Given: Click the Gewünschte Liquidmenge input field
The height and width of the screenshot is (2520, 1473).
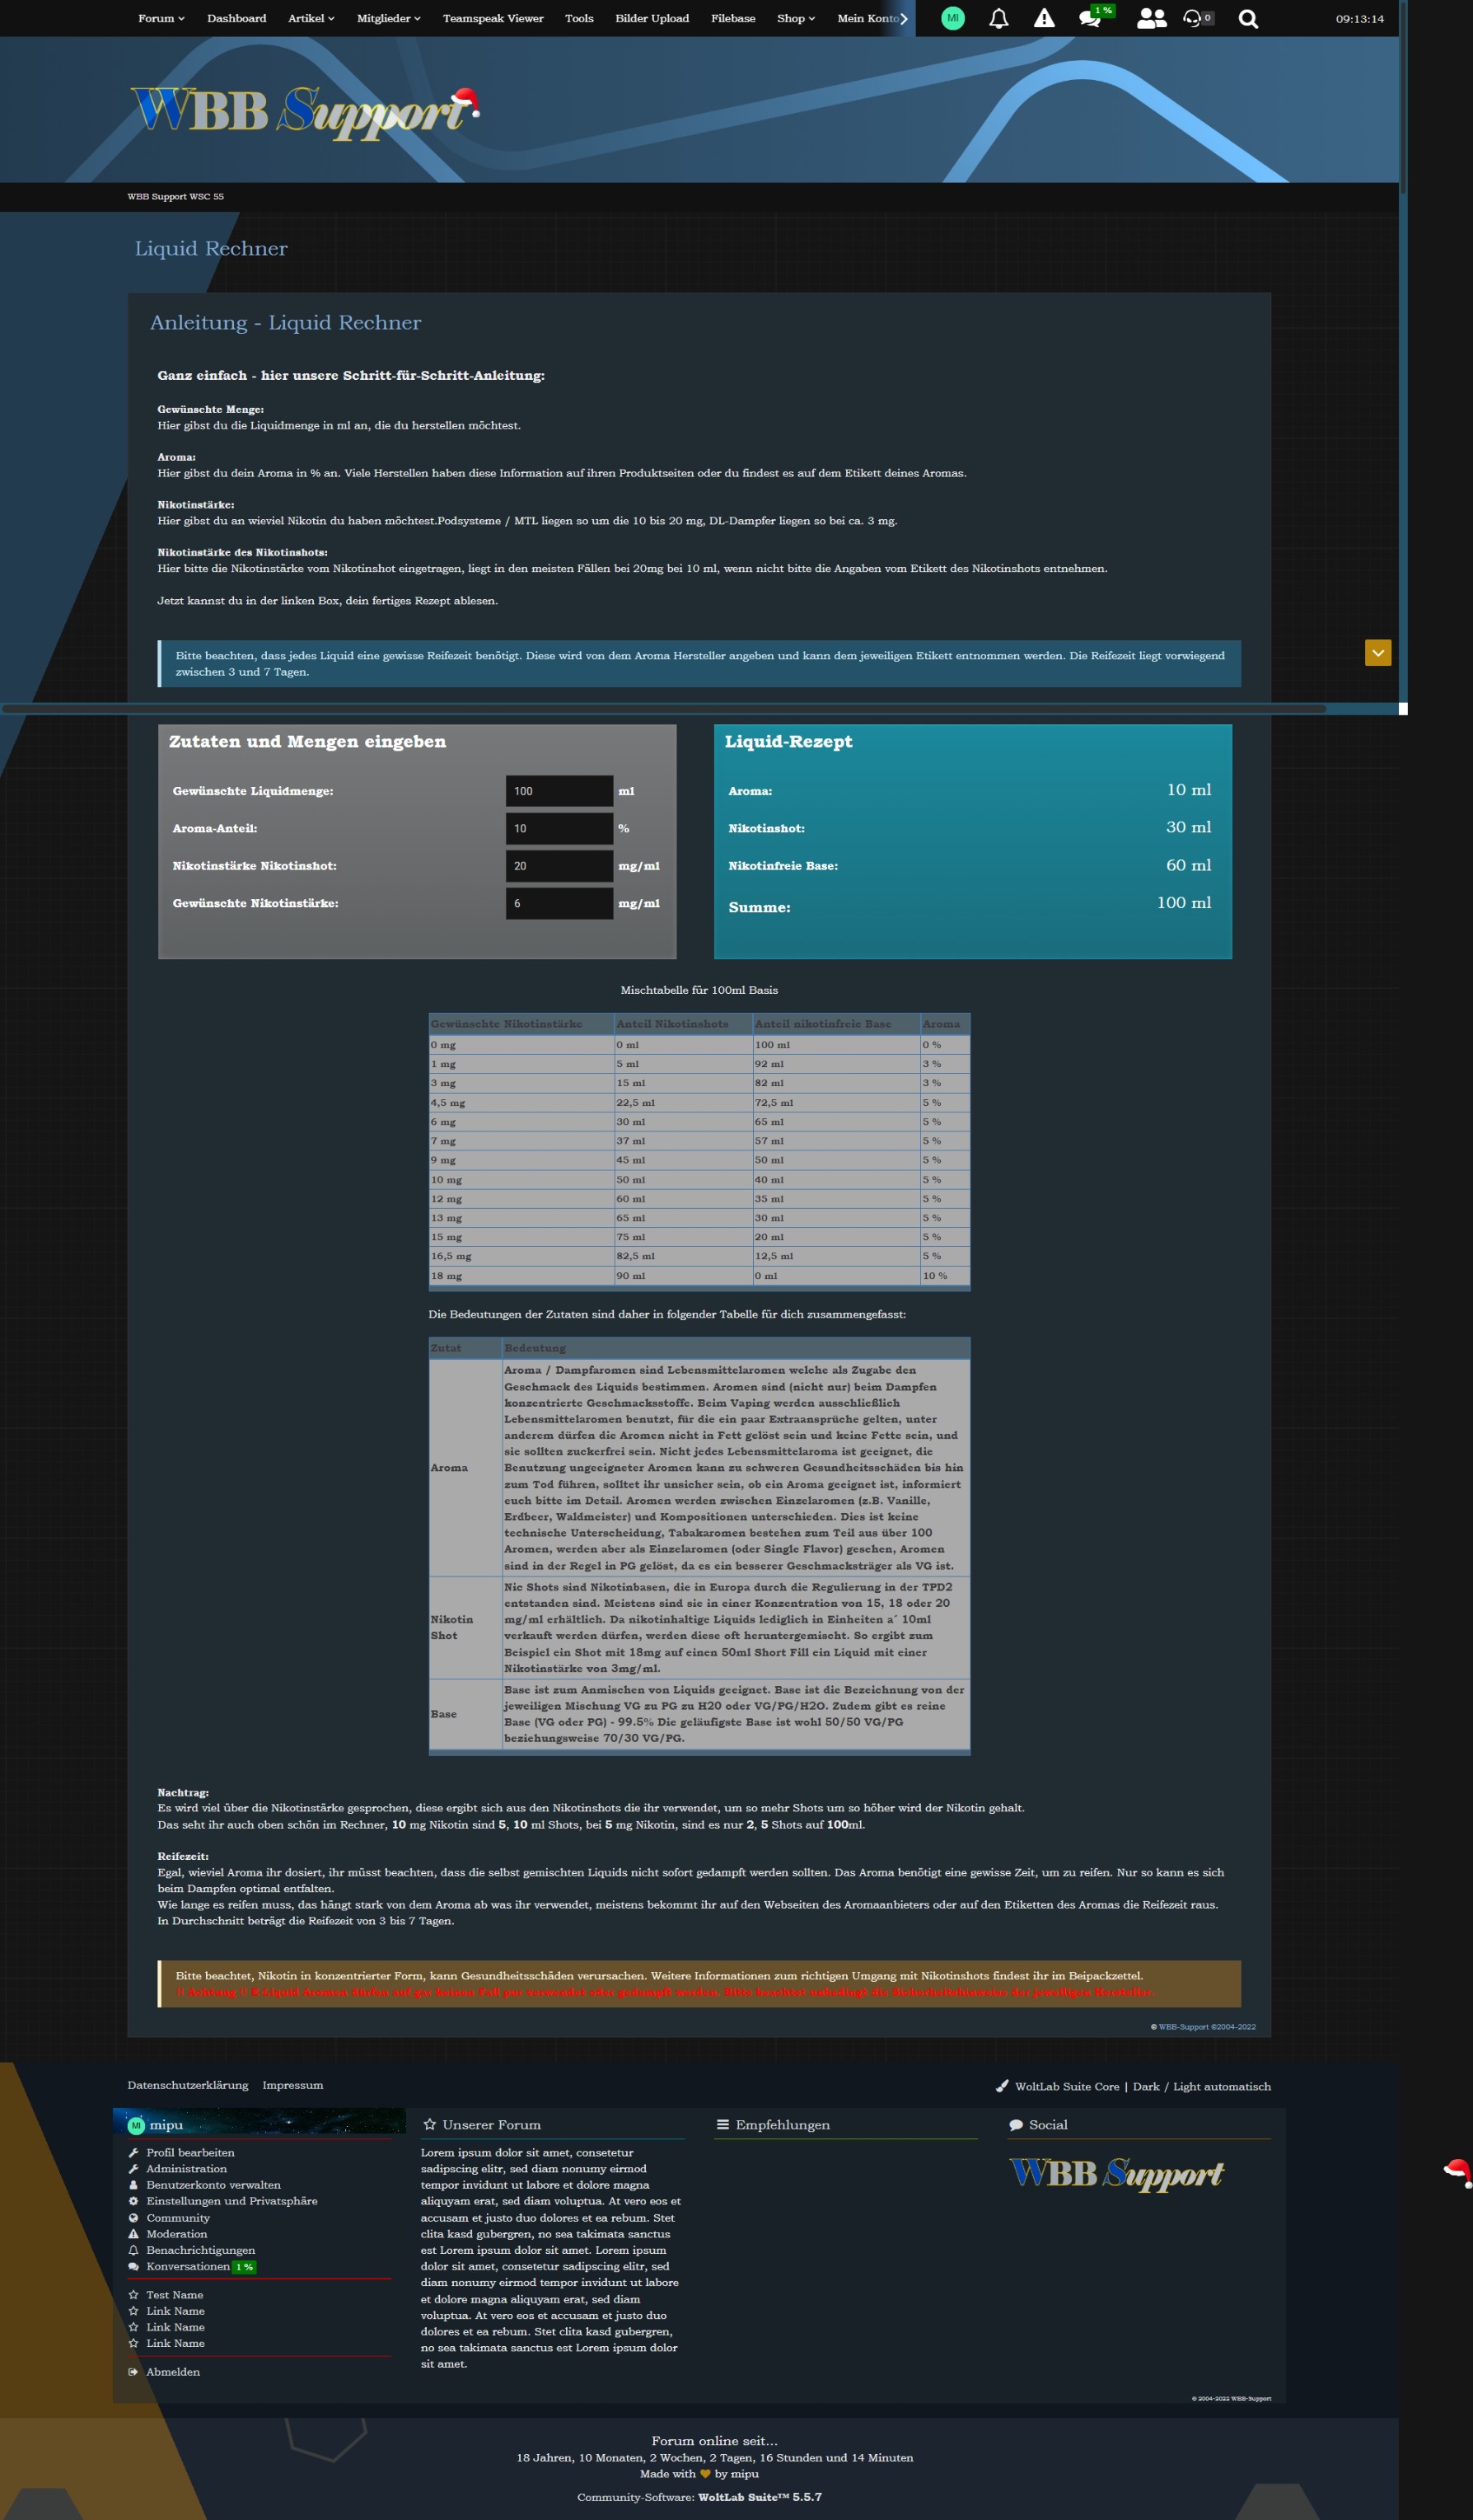Looking at the screenshot, I should click(x=558, y=791).
